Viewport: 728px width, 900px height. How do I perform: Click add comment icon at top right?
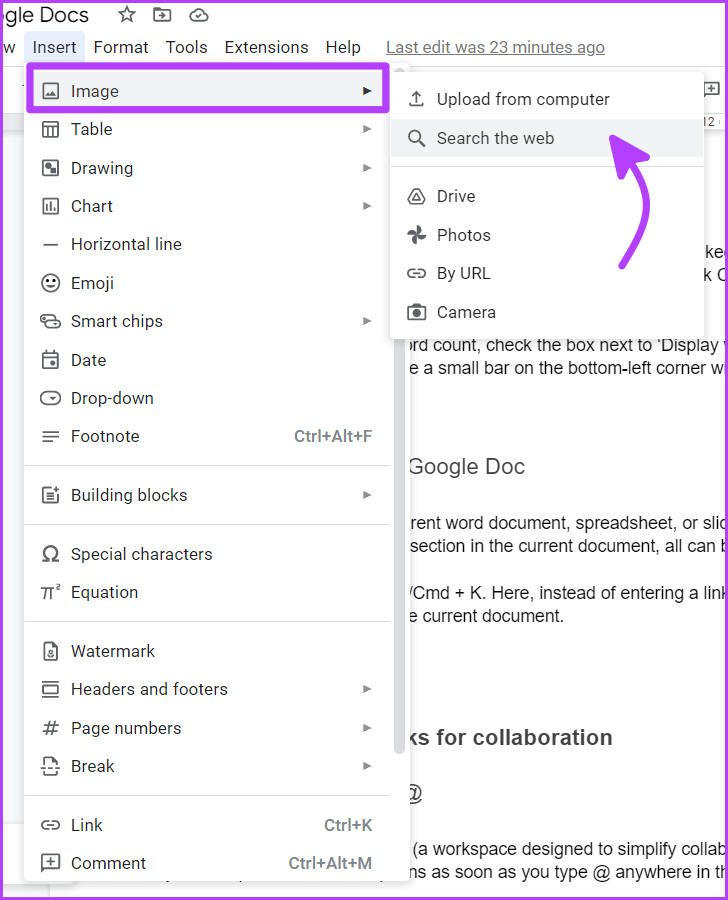pyautogui.click(x=711, y=88)
